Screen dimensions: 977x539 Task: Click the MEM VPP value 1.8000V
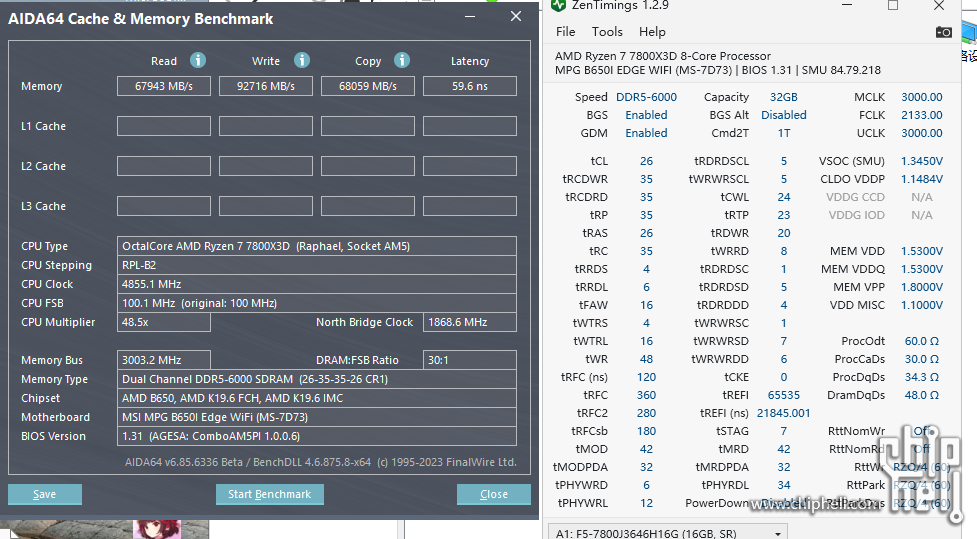pyautogui.click(x=922, y=287)
